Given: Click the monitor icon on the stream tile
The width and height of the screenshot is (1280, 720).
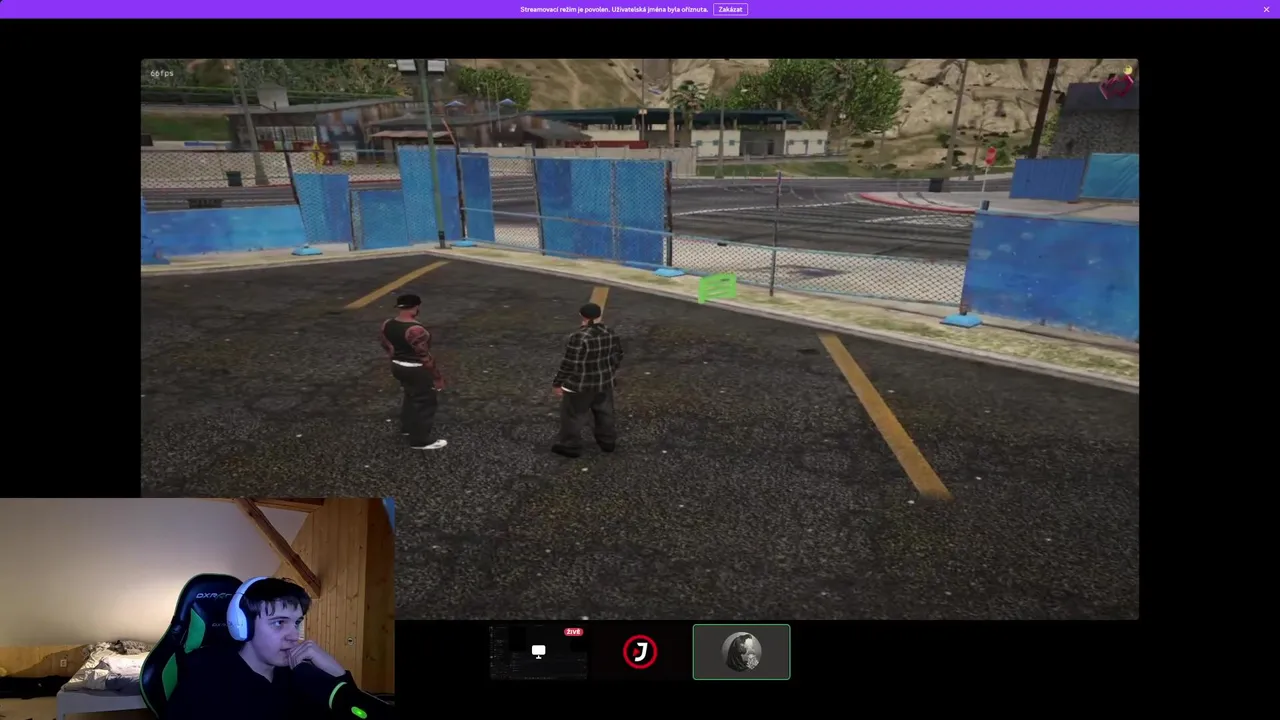Looking at the screenshot, I should pyautogui.click(x=538, y=651).
